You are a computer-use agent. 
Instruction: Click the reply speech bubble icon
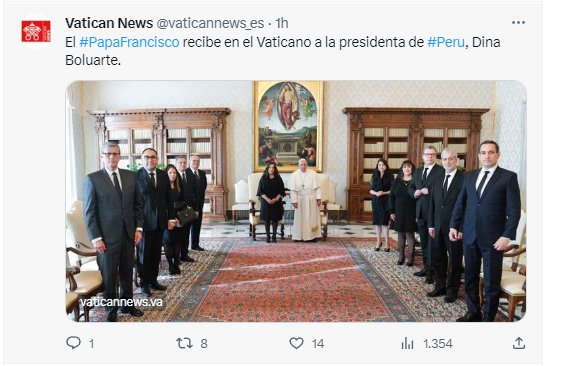click(x=73, y=343)
